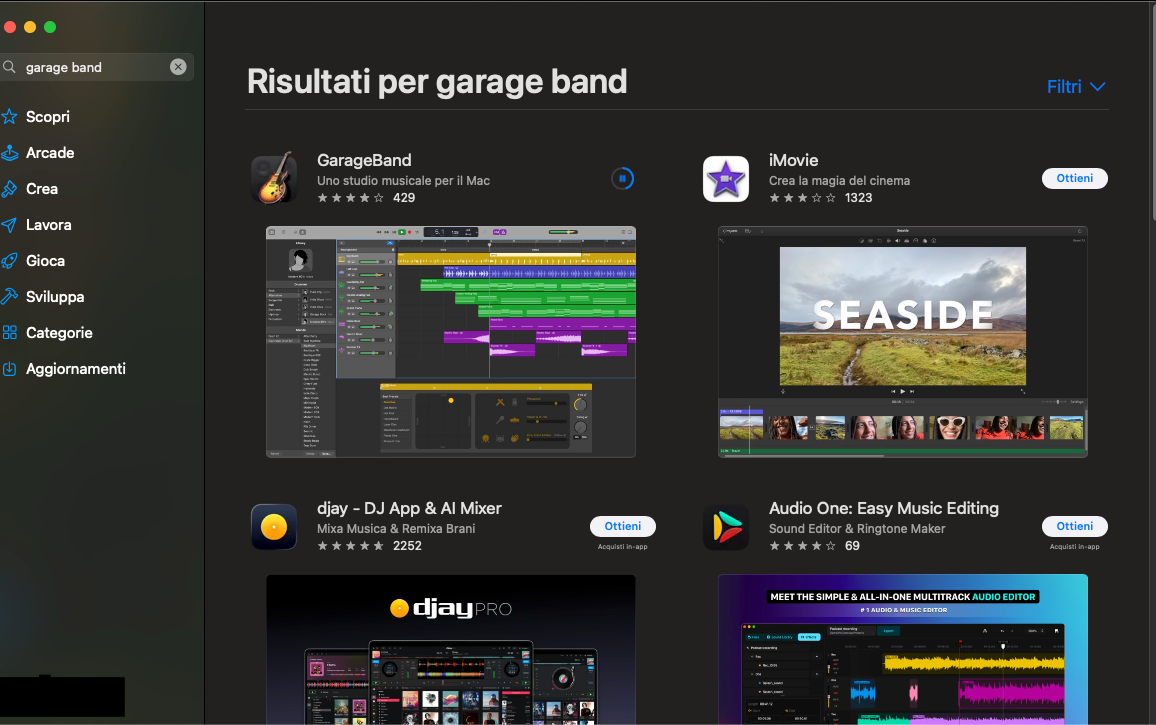
Task: Open djay - DJ App & AI Mixer title
Action: (409, 508)
